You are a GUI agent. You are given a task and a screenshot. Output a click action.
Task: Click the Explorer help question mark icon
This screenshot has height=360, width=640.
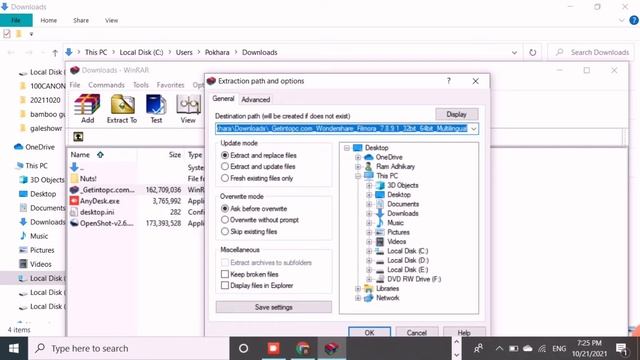point(634,20)
